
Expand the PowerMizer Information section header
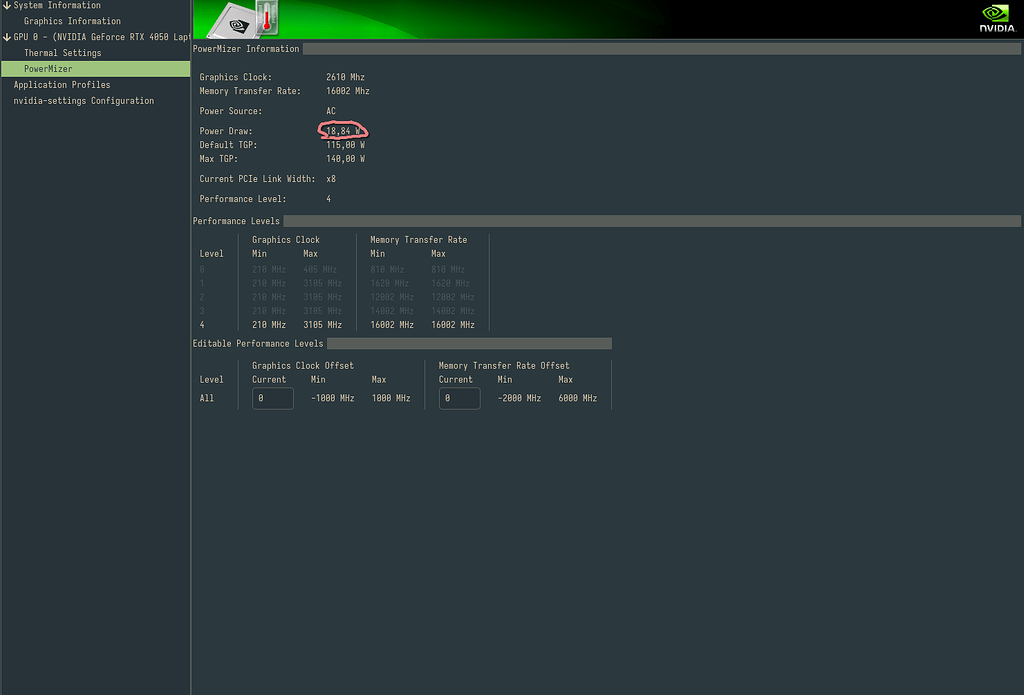[246, 48]
